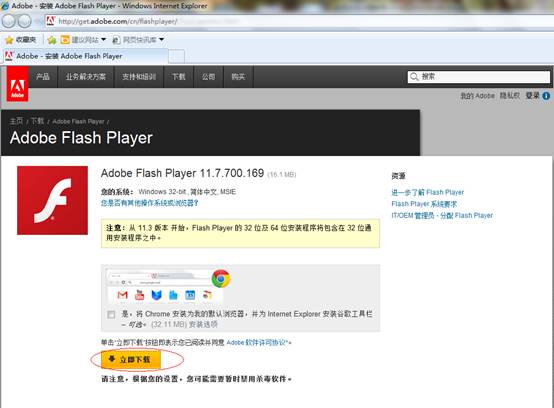Image resolution: width=554 pixels, height=408 pixels.
Task: Click the Adobe site search field
Action: coord(479,77)
